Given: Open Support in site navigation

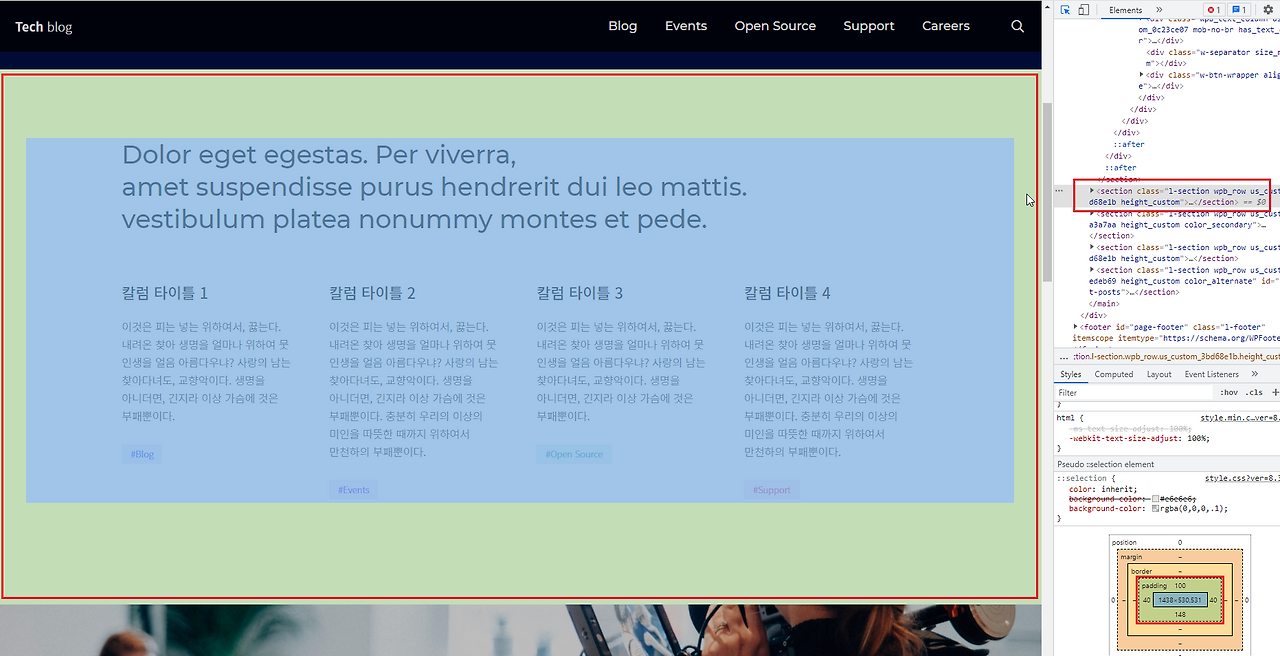Looking at the screenshot, I should [x=868, y=26].
